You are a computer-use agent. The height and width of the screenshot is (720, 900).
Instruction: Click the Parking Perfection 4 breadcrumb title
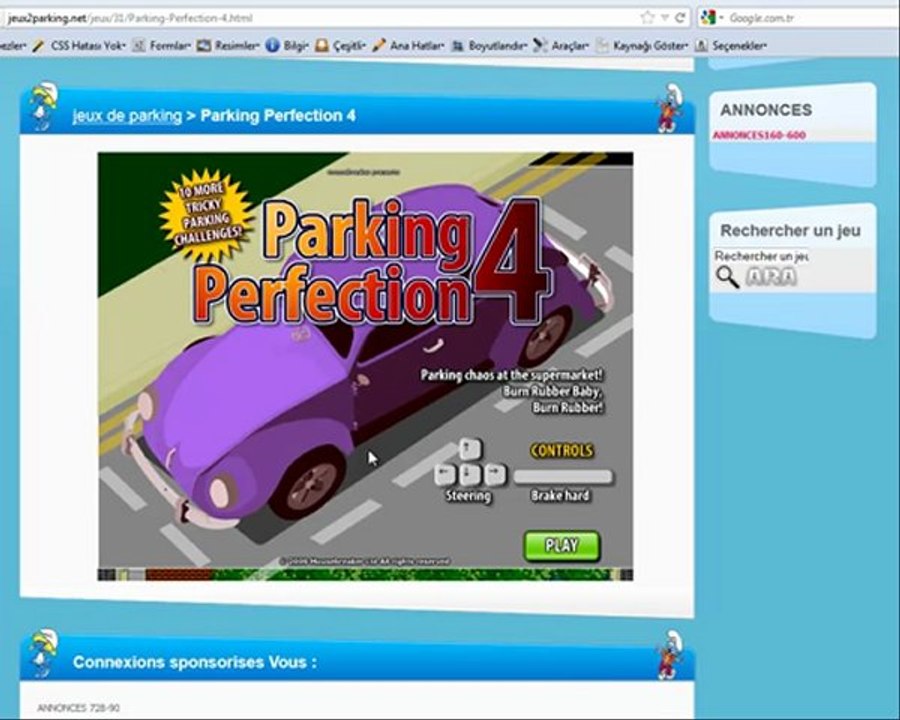pos(278,115)
